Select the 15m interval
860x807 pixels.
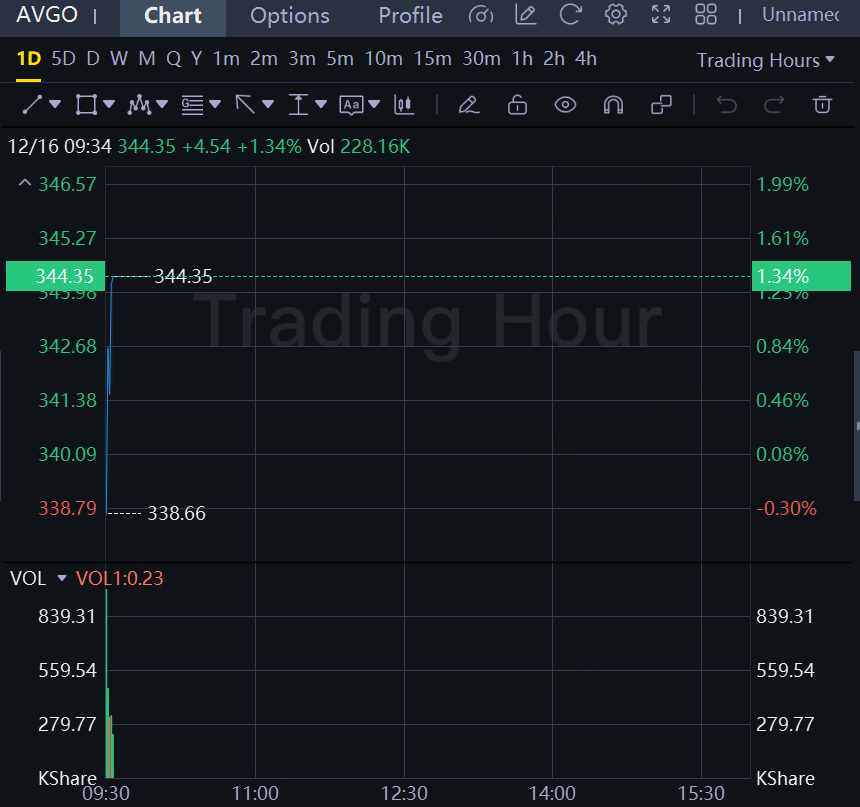432,58
